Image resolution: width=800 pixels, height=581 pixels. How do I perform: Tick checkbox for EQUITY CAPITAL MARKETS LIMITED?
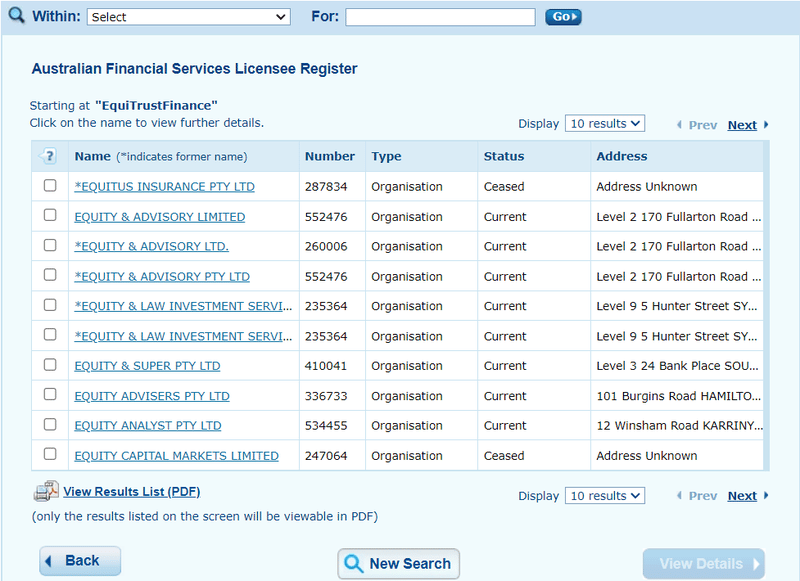tap(50, 453)
